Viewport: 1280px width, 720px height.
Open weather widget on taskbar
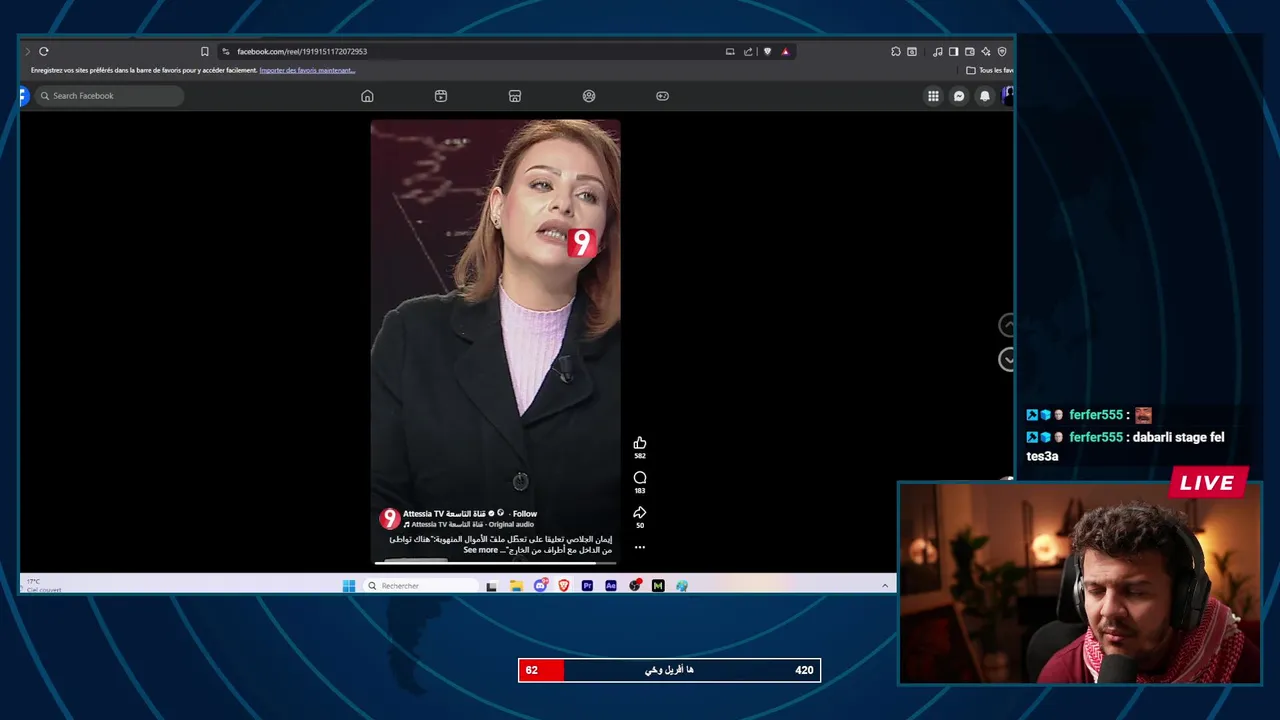pyautogui.click(x=44, y=585)
